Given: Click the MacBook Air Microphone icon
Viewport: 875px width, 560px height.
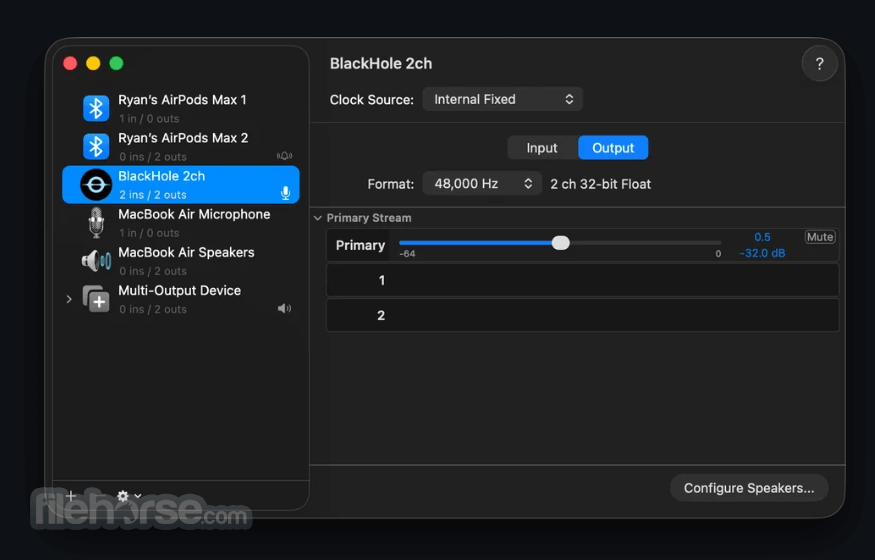Looking at the screenshot, I should click(96, 223).
